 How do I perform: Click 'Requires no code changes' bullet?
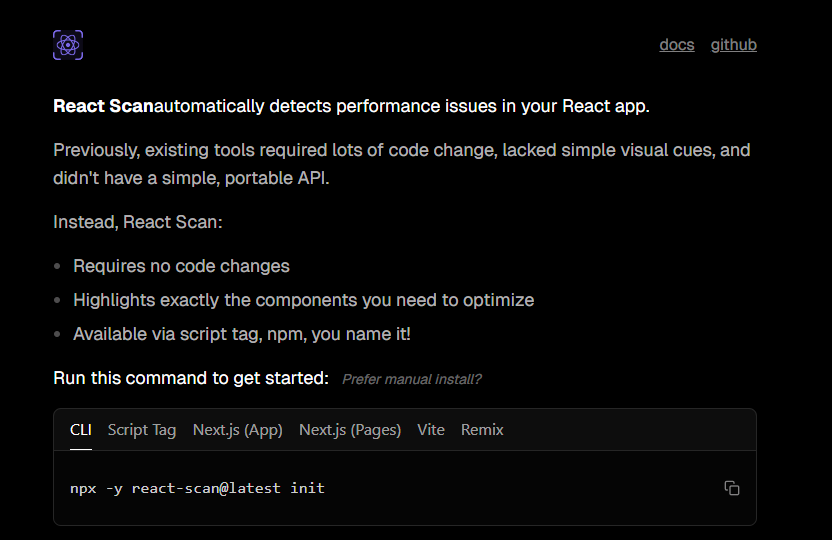pyautogui.click(x=181, y=266)
